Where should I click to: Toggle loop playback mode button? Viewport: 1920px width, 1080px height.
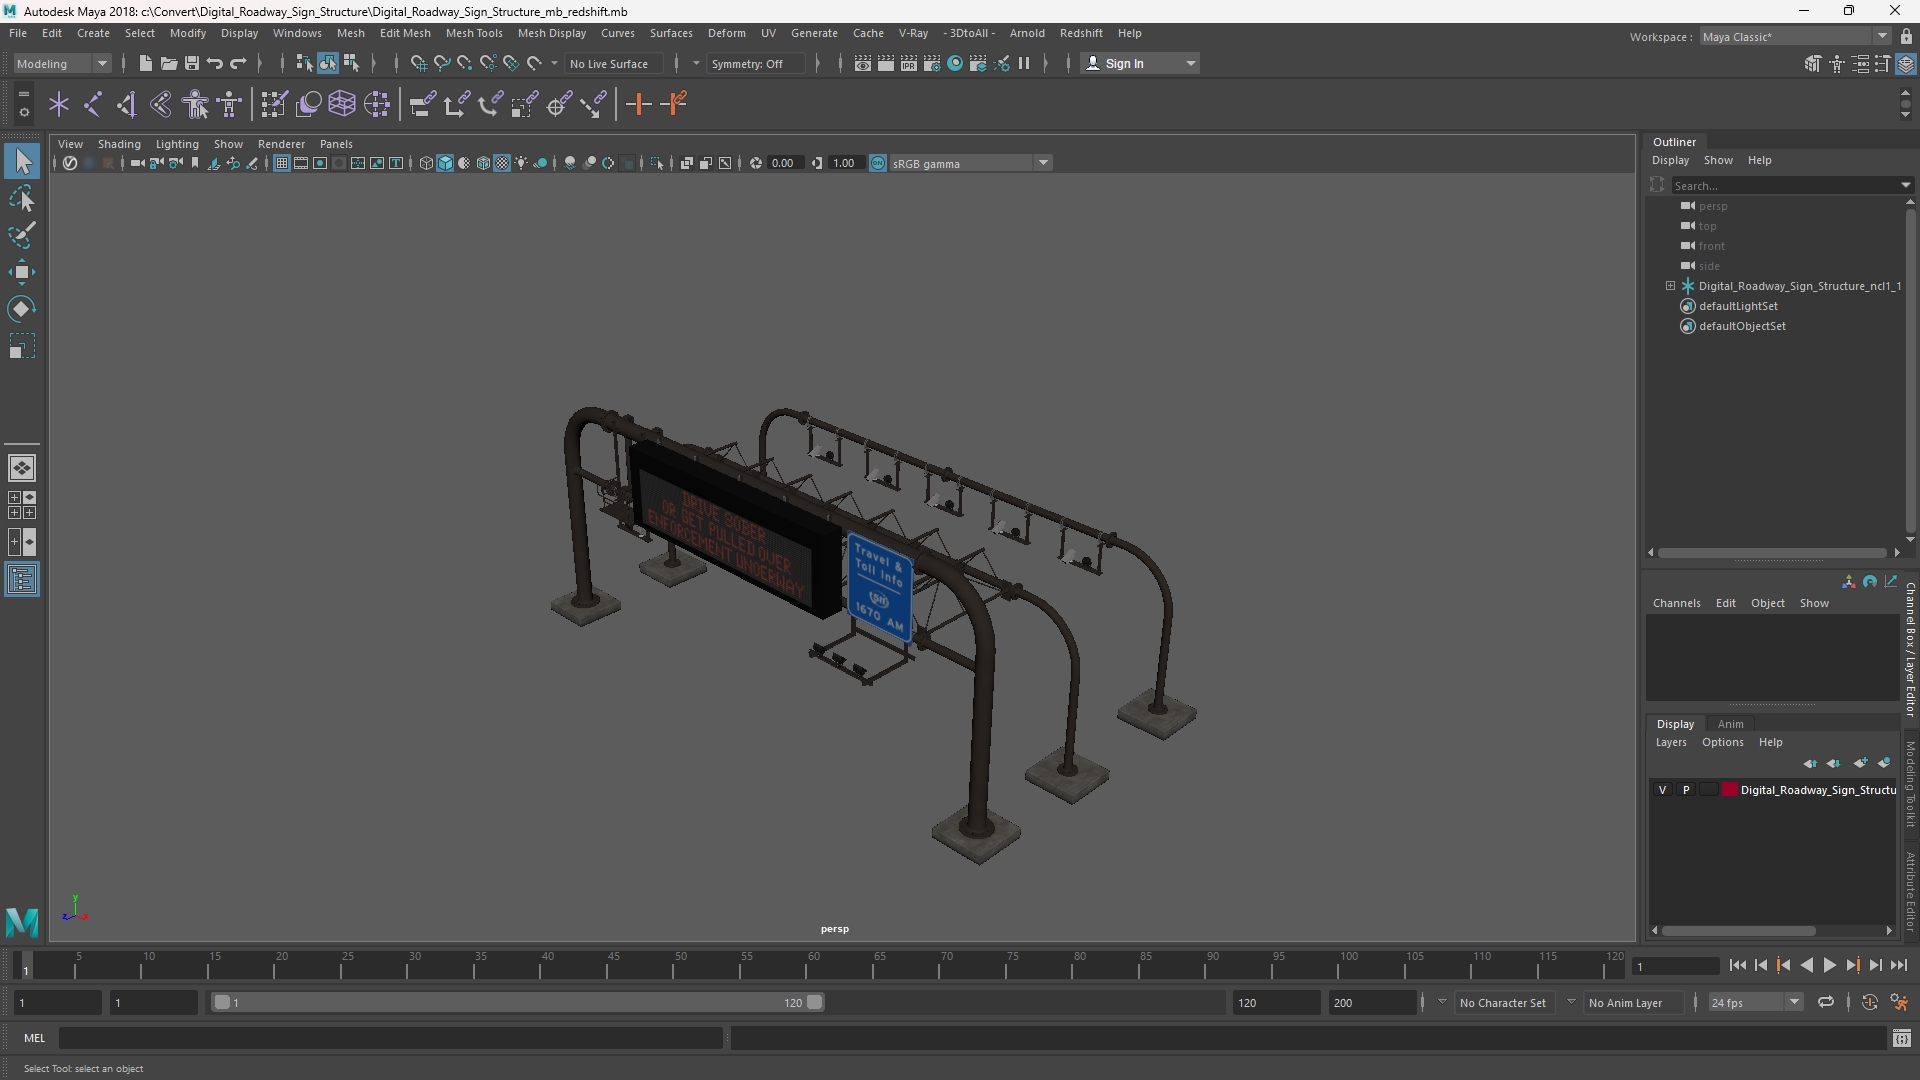pos(1826,1002)
